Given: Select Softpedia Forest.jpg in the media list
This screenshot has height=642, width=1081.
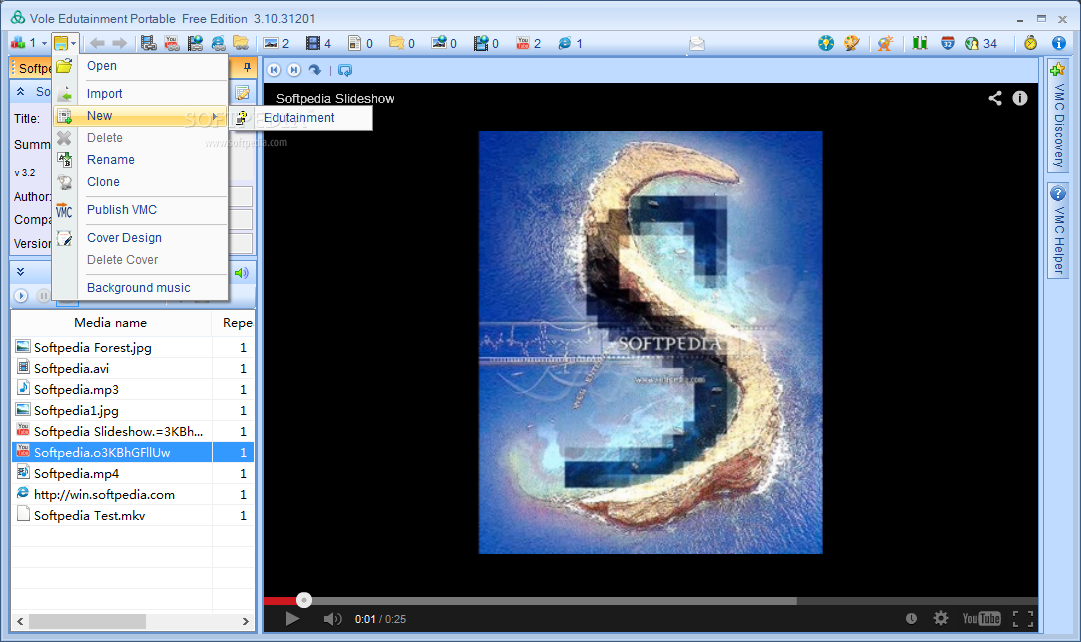Looking at the screenshot, I should tap(92, 348).
